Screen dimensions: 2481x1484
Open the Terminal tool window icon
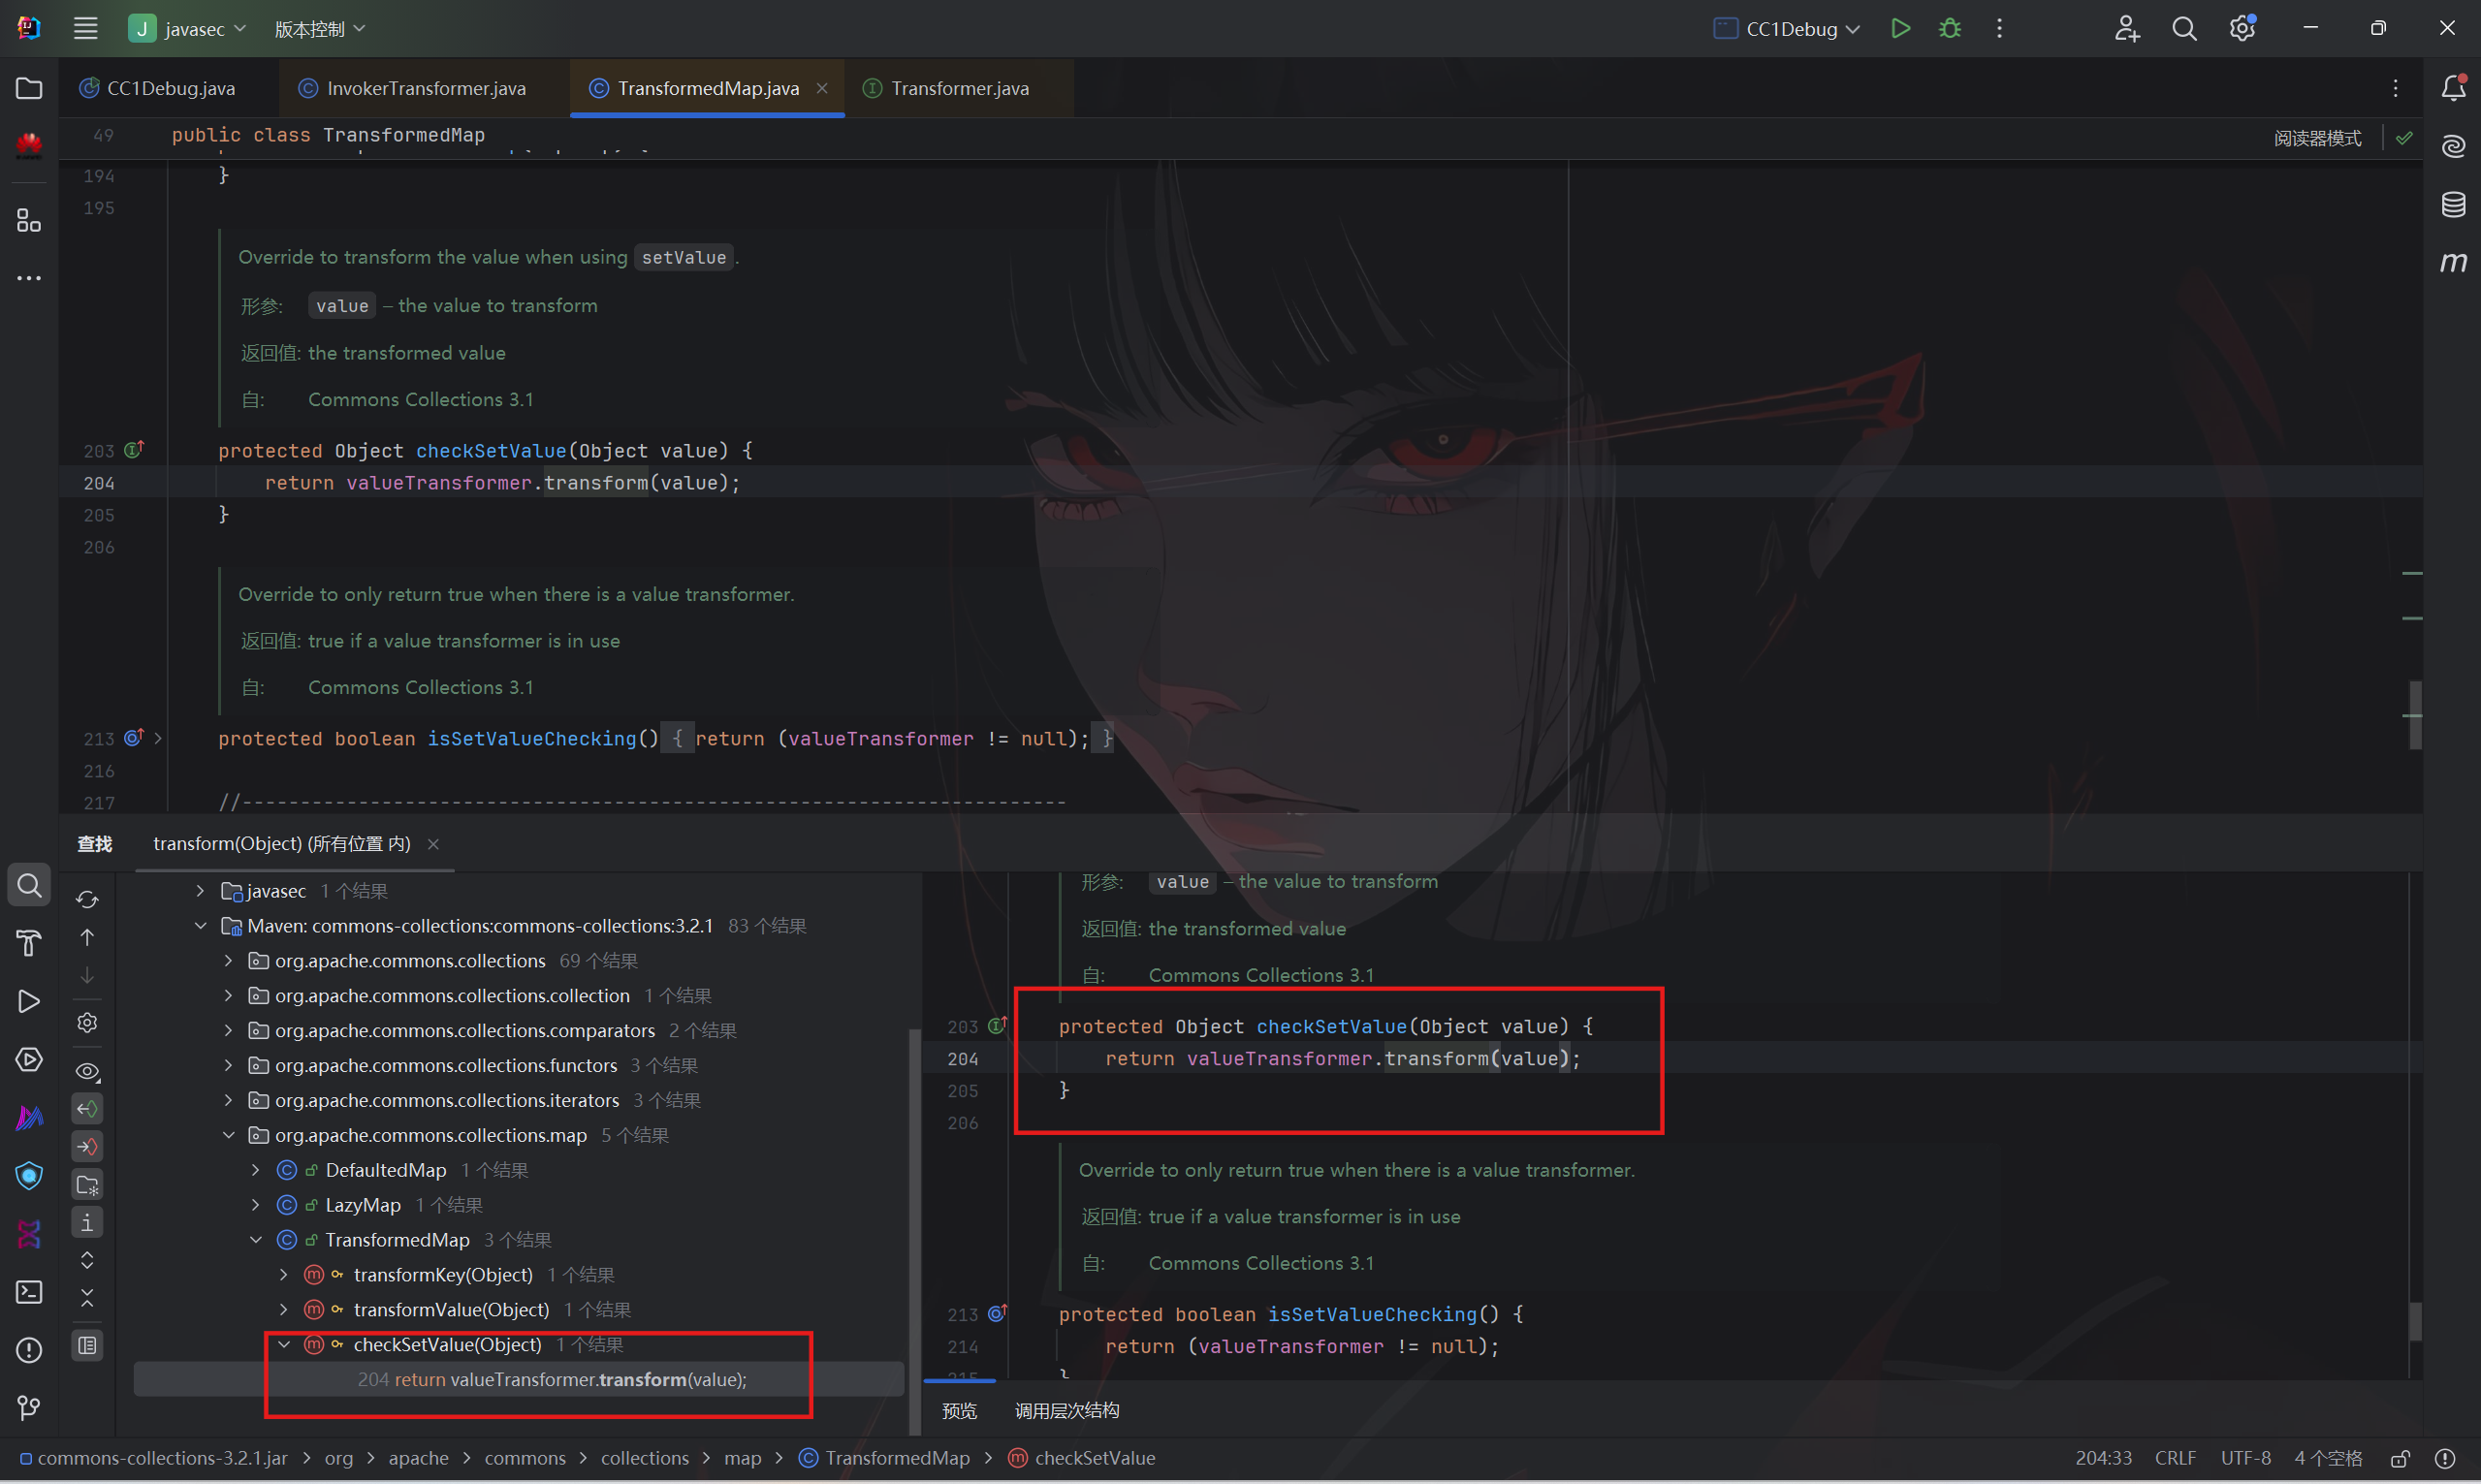(29, 1292)
